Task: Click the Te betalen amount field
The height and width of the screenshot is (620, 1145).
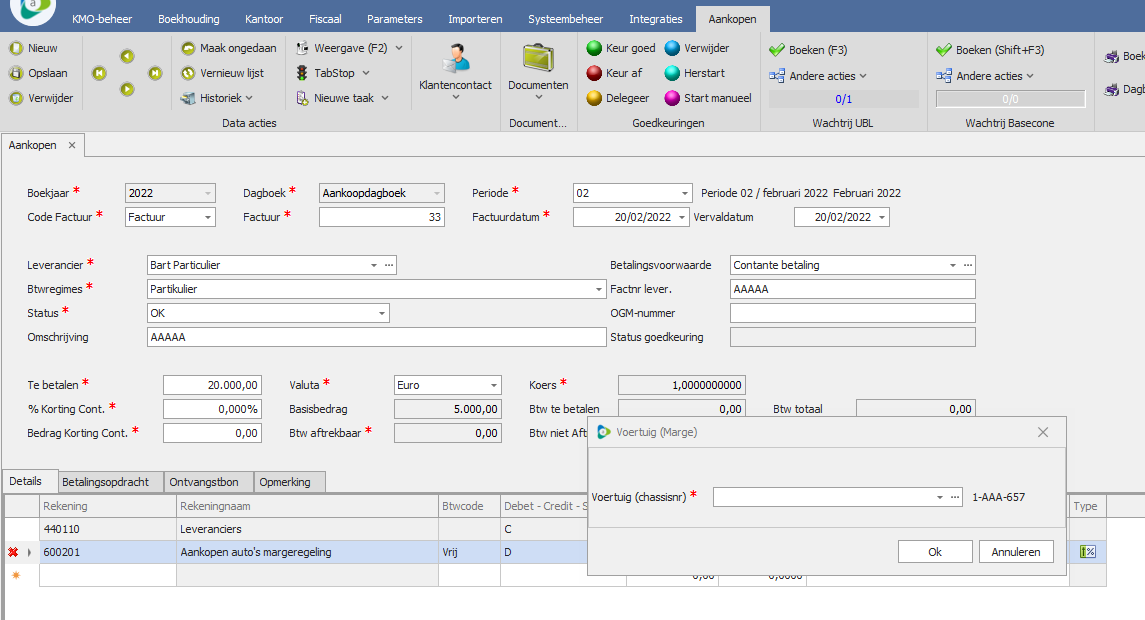Action: tap(212, 385)
